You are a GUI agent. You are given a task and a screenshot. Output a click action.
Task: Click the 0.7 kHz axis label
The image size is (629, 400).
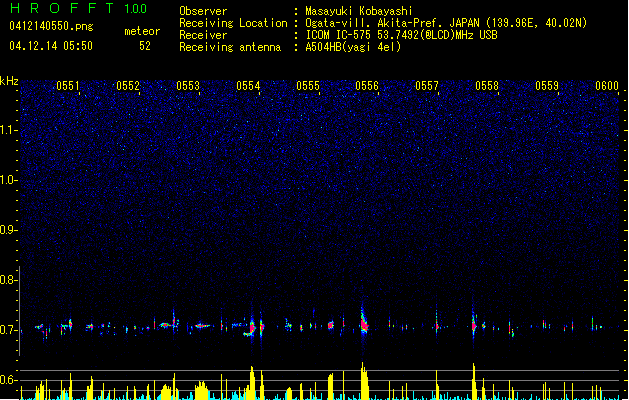[x=9, y=330]
